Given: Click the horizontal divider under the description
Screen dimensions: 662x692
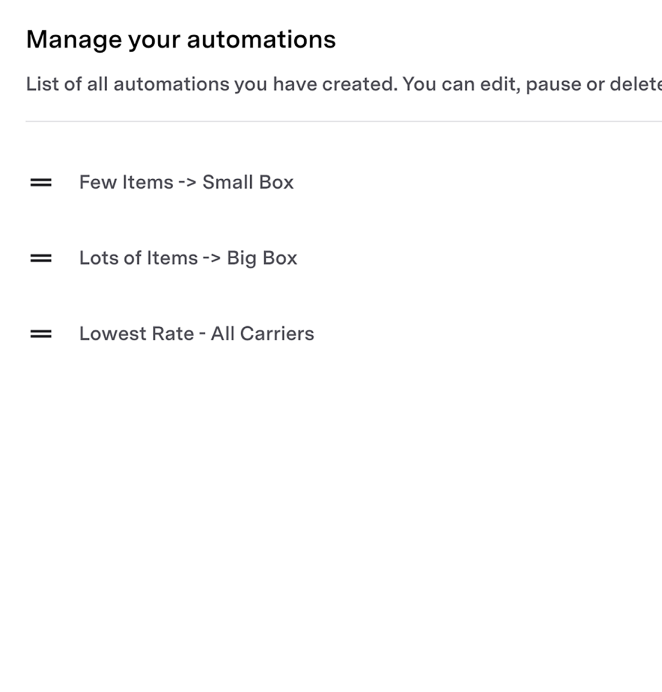Looking at the screenshot, I should (344, 121).
